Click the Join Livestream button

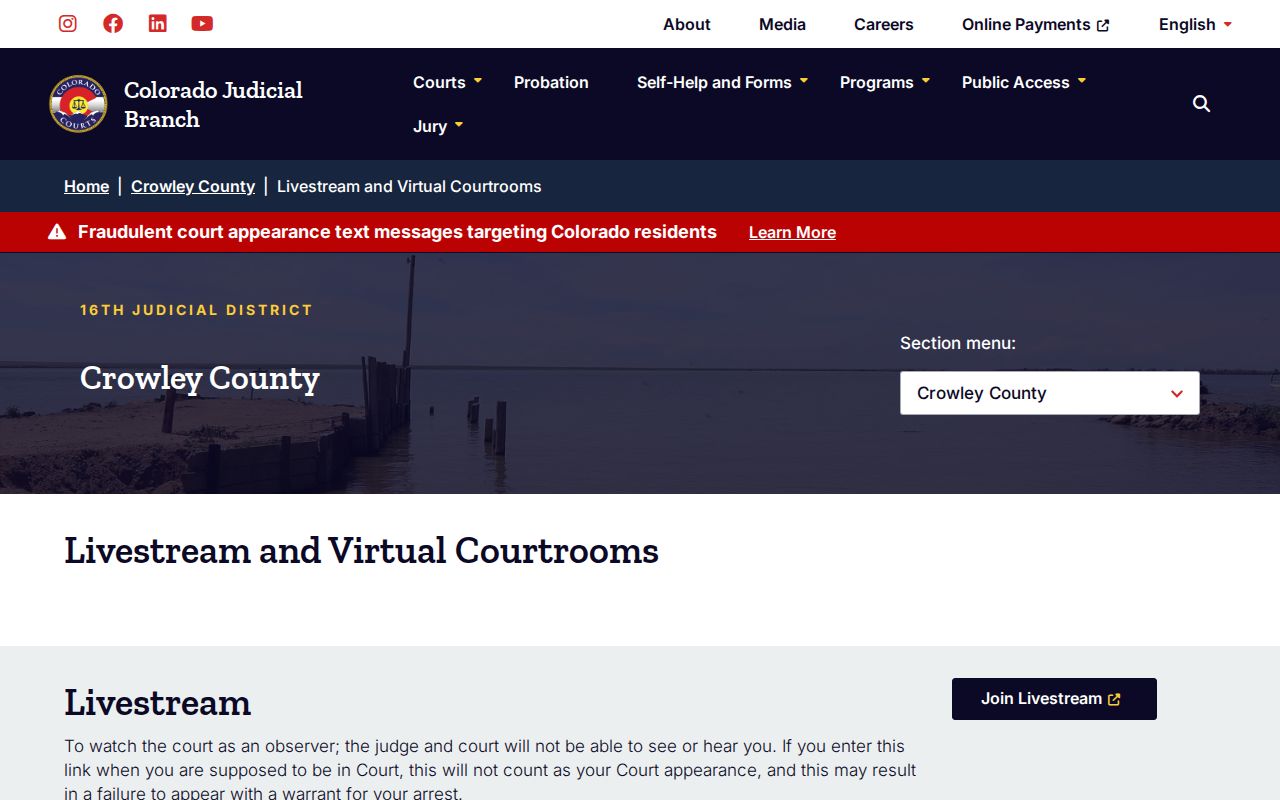point(1054,699)
